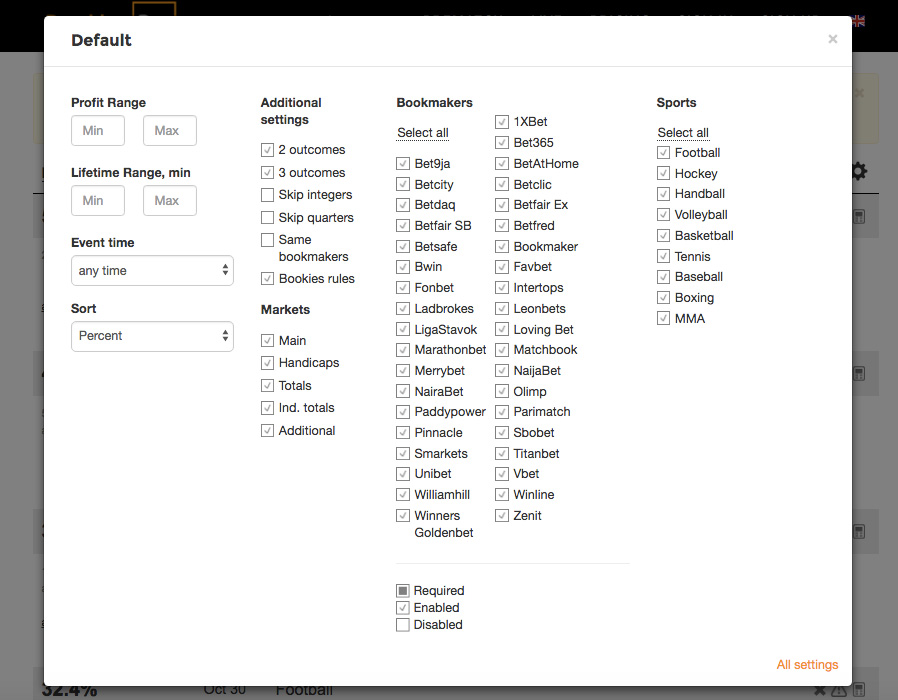Uncheck the Zenit bookmaker

[502, 516]
